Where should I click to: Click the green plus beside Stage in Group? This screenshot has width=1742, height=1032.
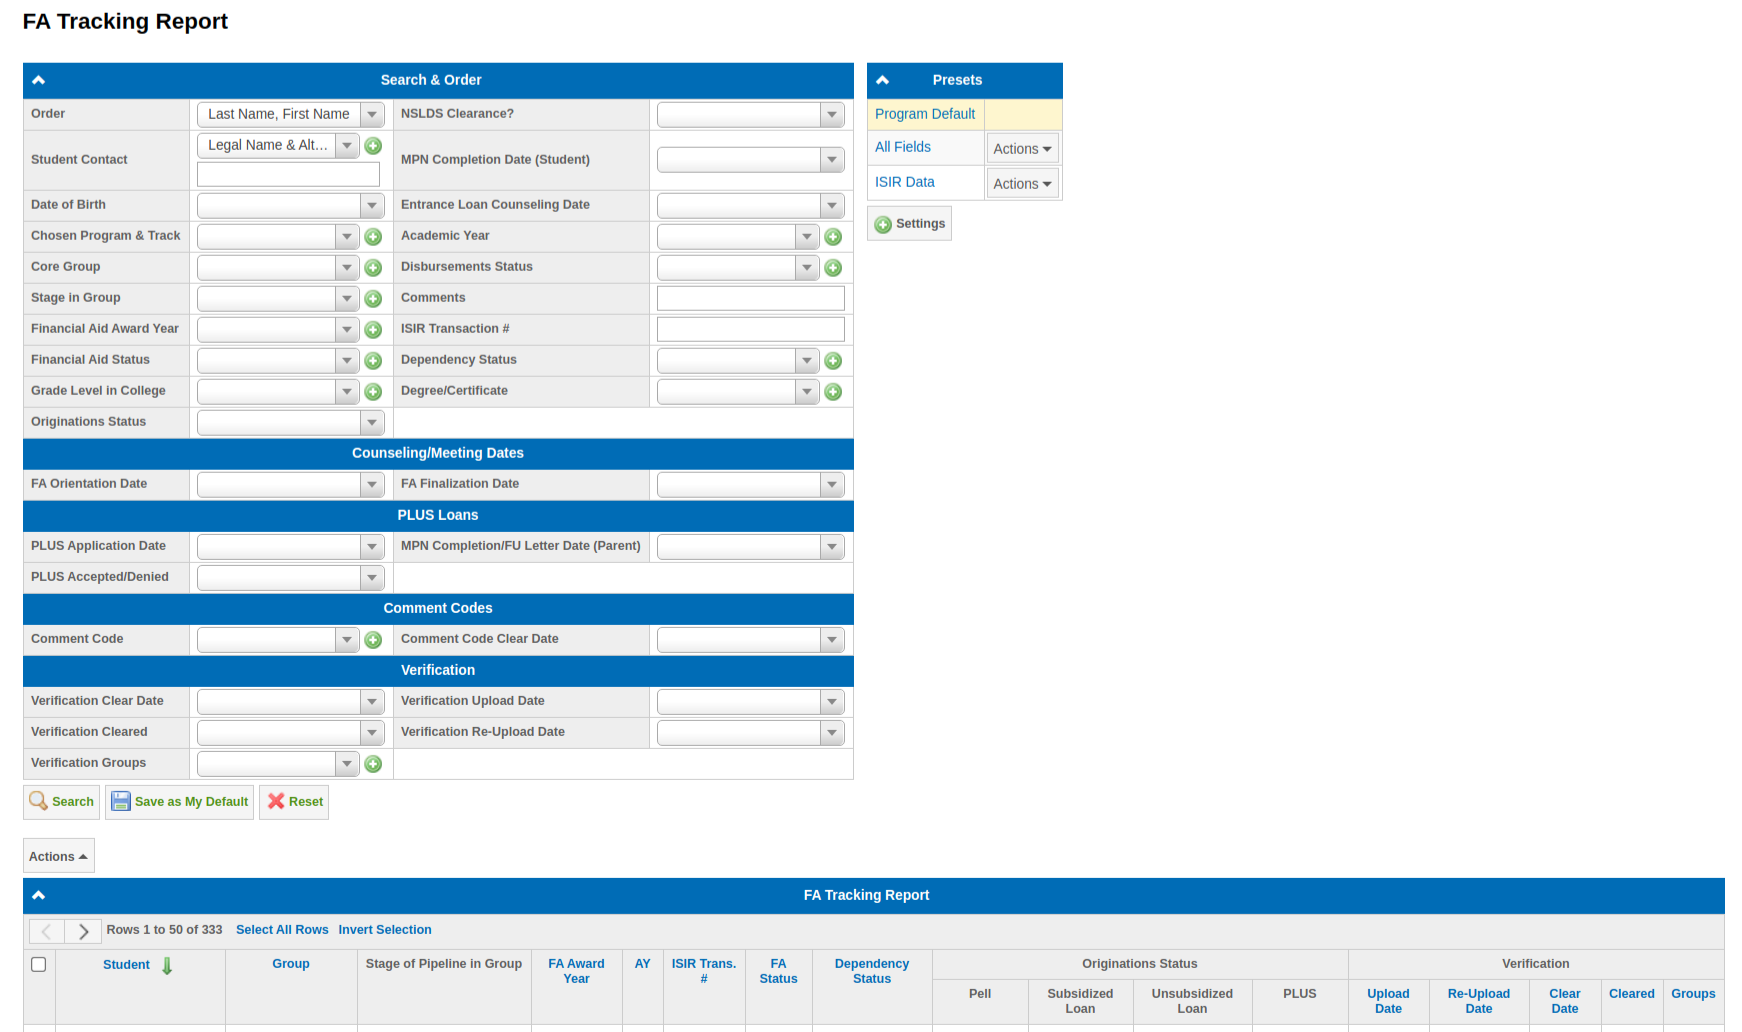tap(373, 299)
